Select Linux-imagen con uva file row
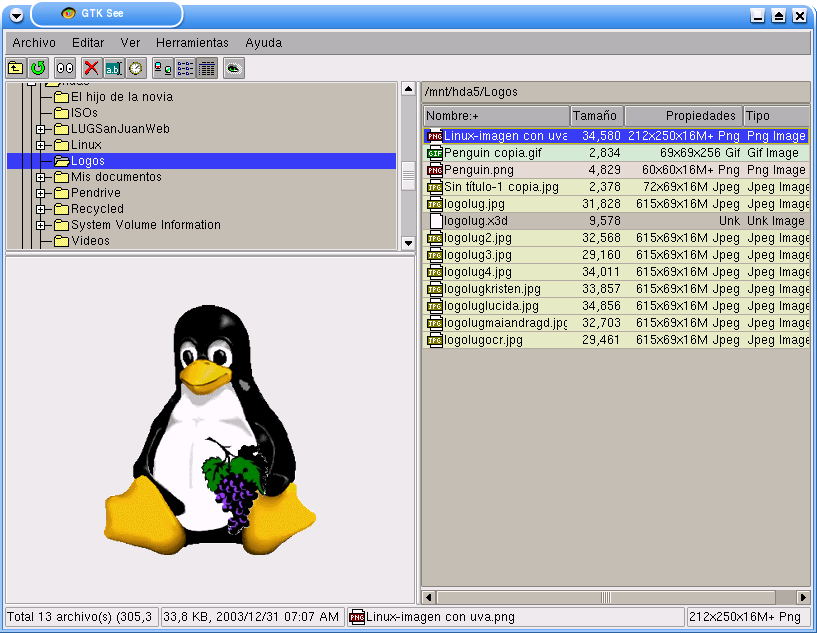This screenshot has height=633, width=817. (x=616, y=136)
